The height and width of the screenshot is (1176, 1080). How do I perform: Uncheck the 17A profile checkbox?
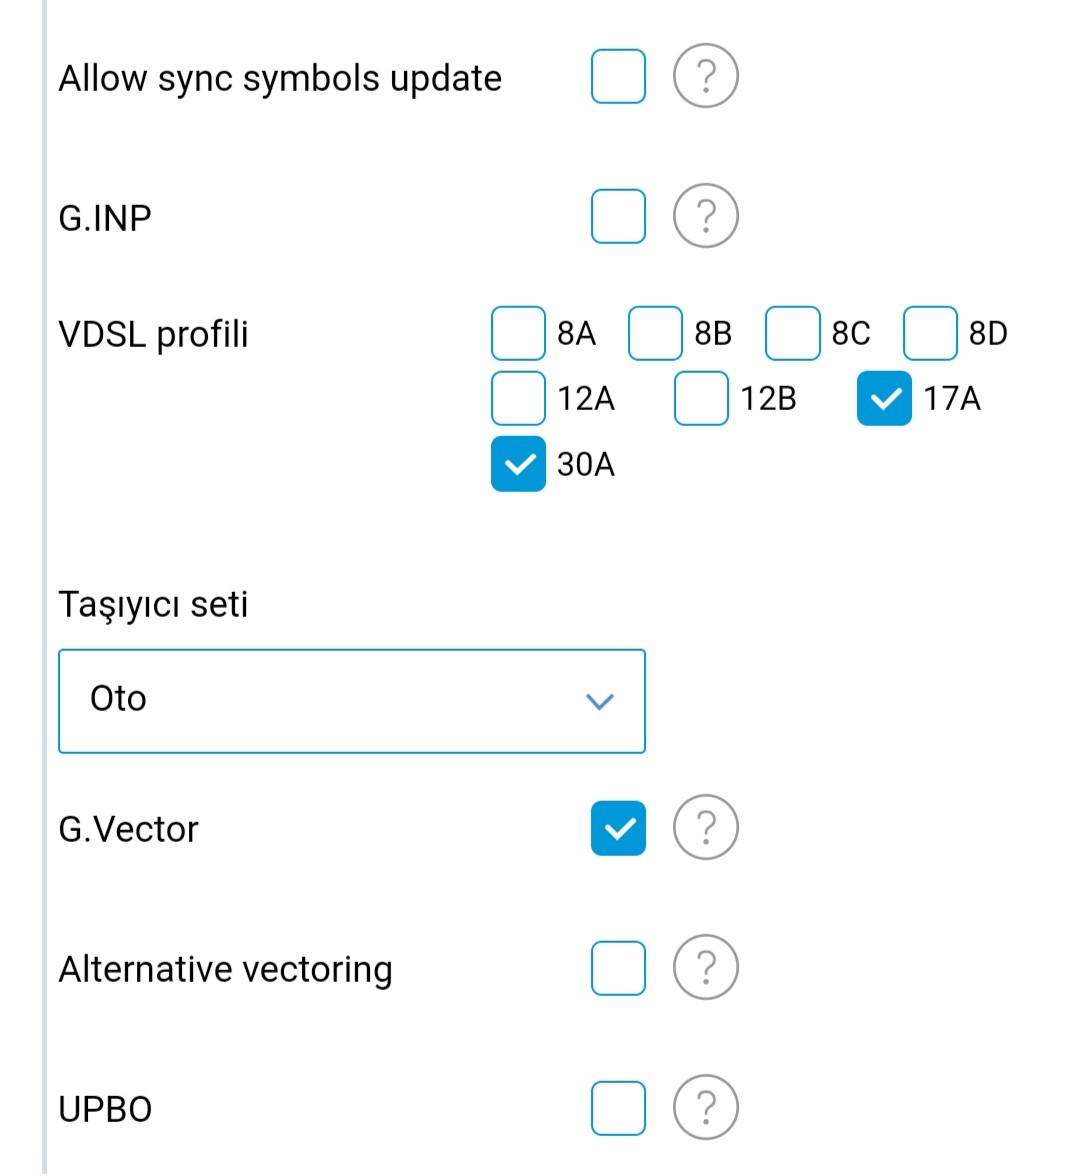coord(884,398)
